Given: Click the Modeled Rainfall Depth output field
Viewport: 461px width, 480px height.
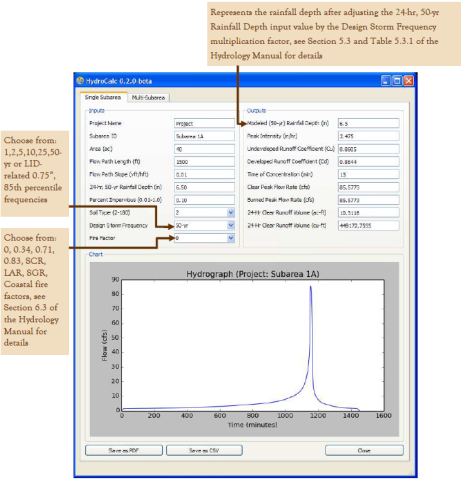Looking at the screenshot, I should coord(368,123).
